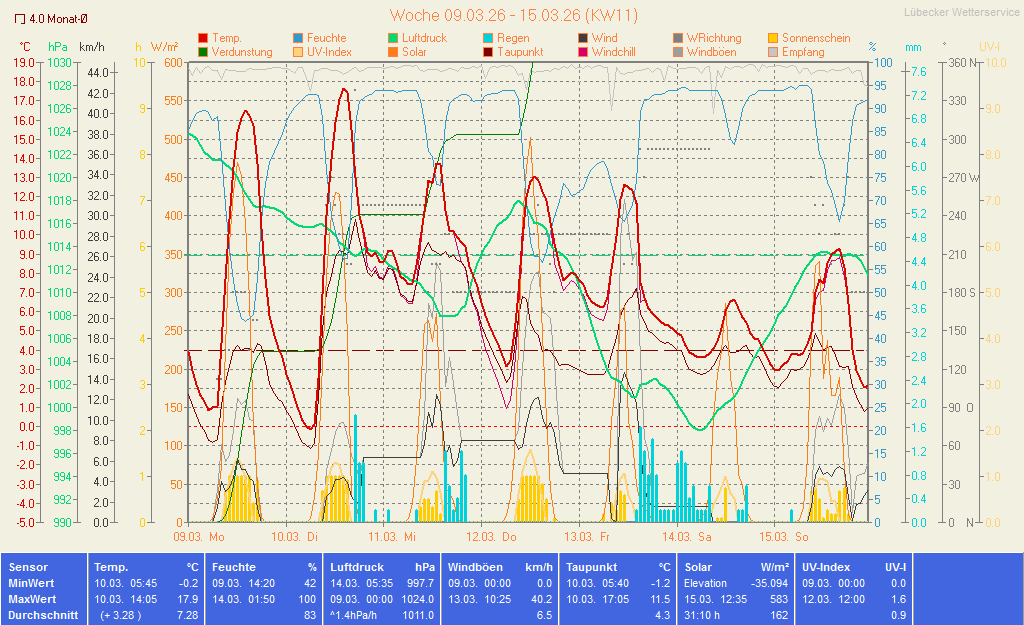
Task: Click the yellow Sonnenschein legend square
Action: point(773,38)
